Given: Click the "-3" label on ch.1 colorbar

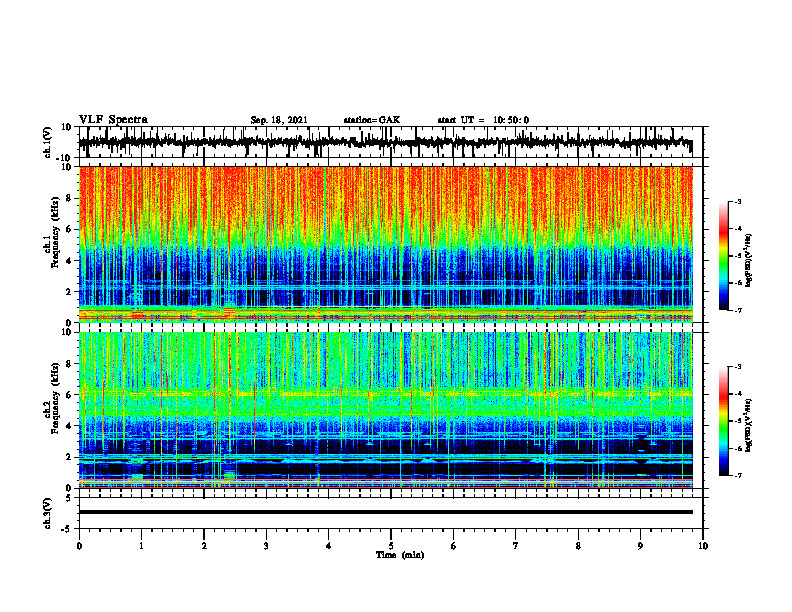Looking at the screenshot, I should 738,201.
